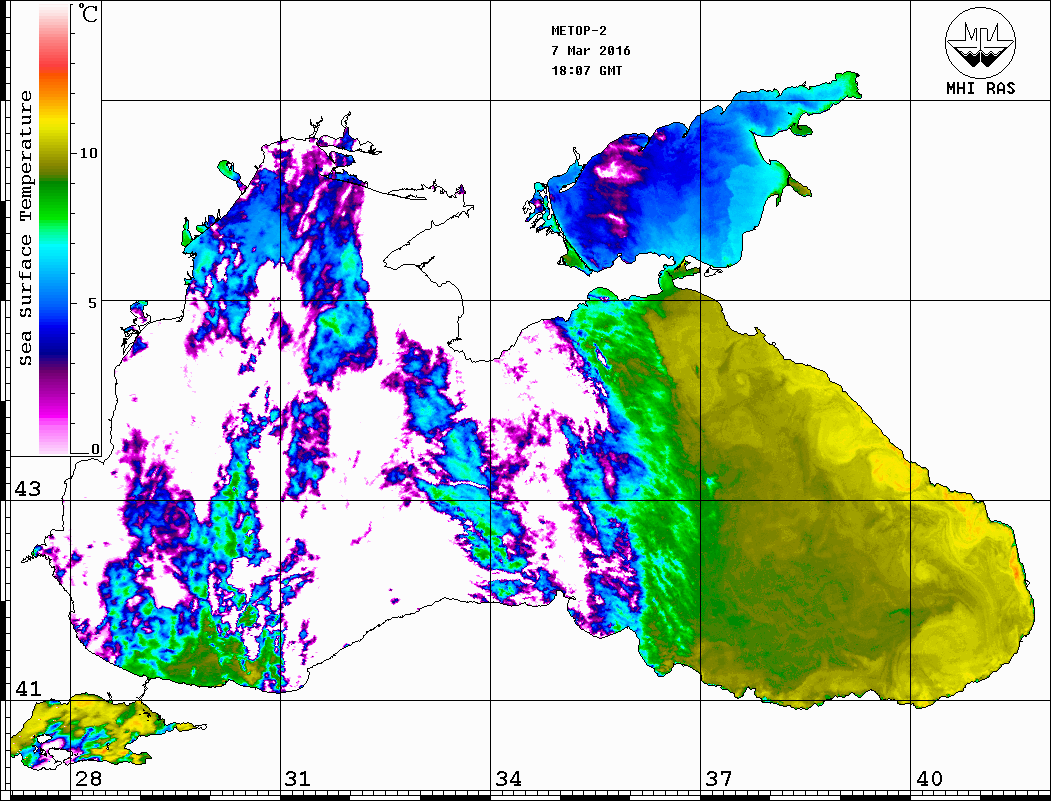Select the '7 Mar 2016' date text
Screen dimensions: 1051x801
pos(591,51)
